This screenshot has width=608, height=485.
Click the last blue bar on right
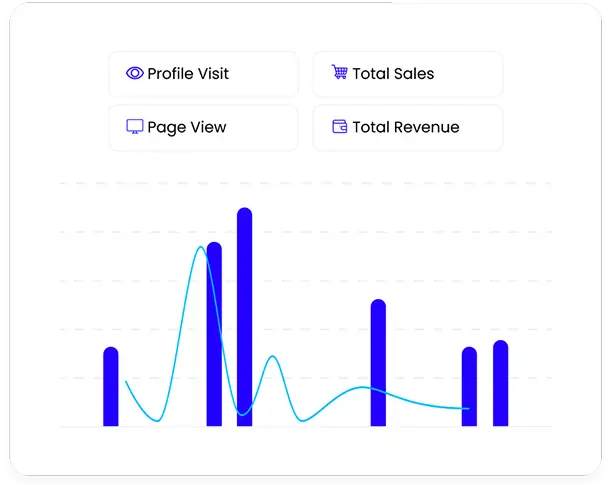point(501,383)
